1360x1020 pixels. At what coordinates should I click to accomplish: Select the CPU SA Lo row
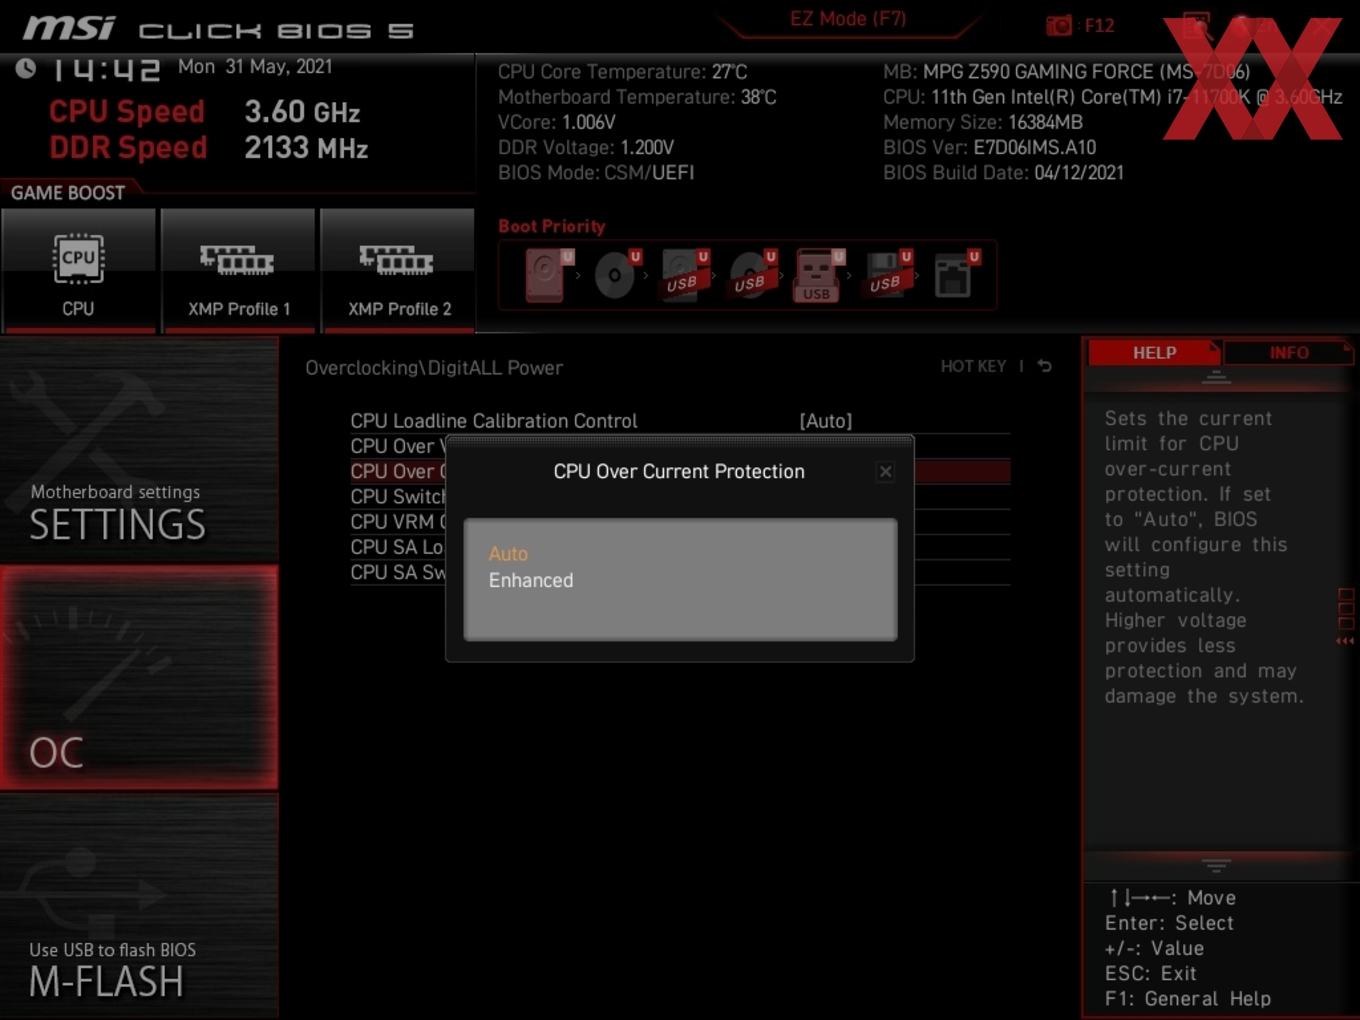[397, 547]
